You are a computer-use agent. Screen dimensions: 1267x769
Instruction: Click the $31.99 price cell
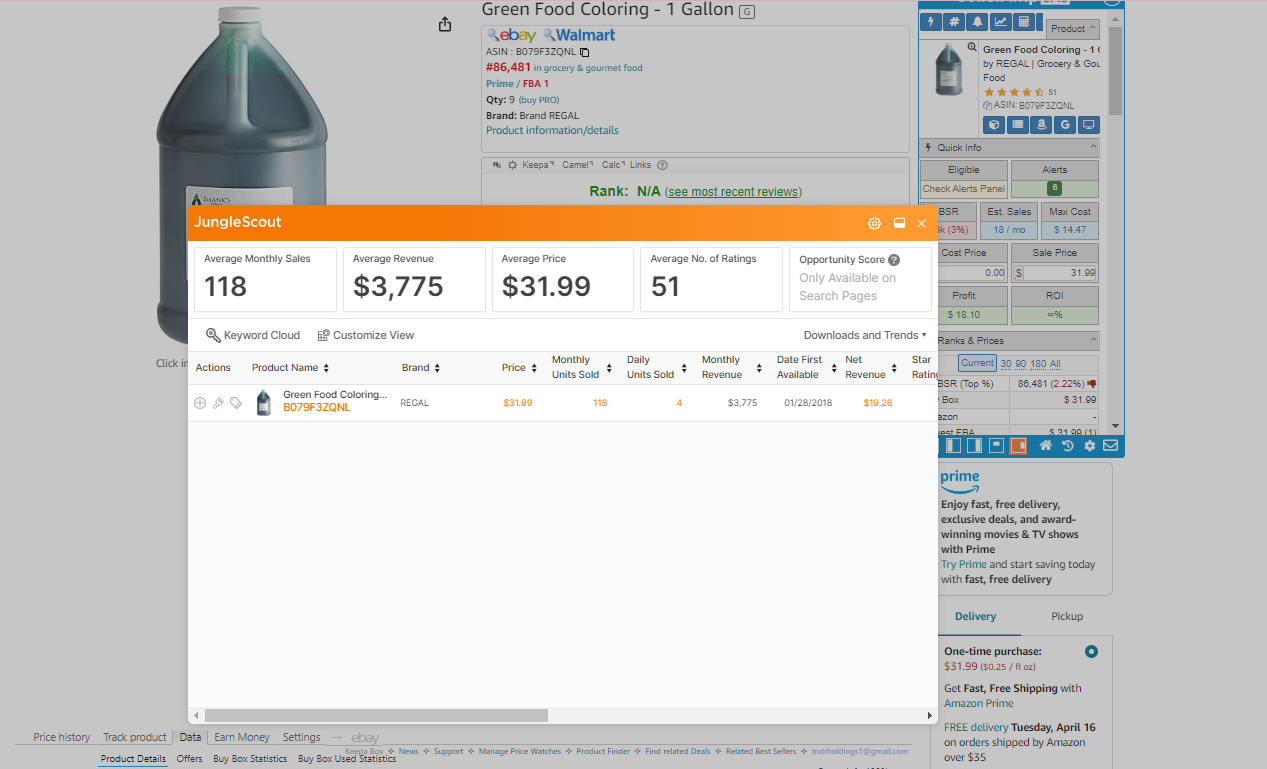pyautogui.click(x=517, y=403)
